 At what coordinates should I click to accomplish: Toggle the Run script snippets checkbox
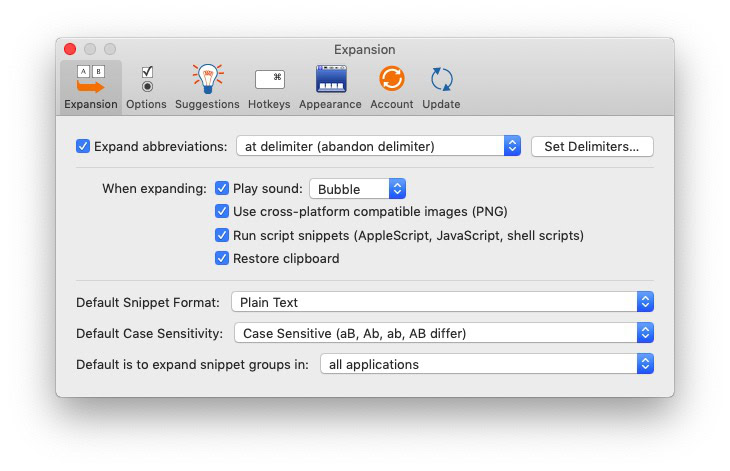pyautogui.click(x=222, y=235)
